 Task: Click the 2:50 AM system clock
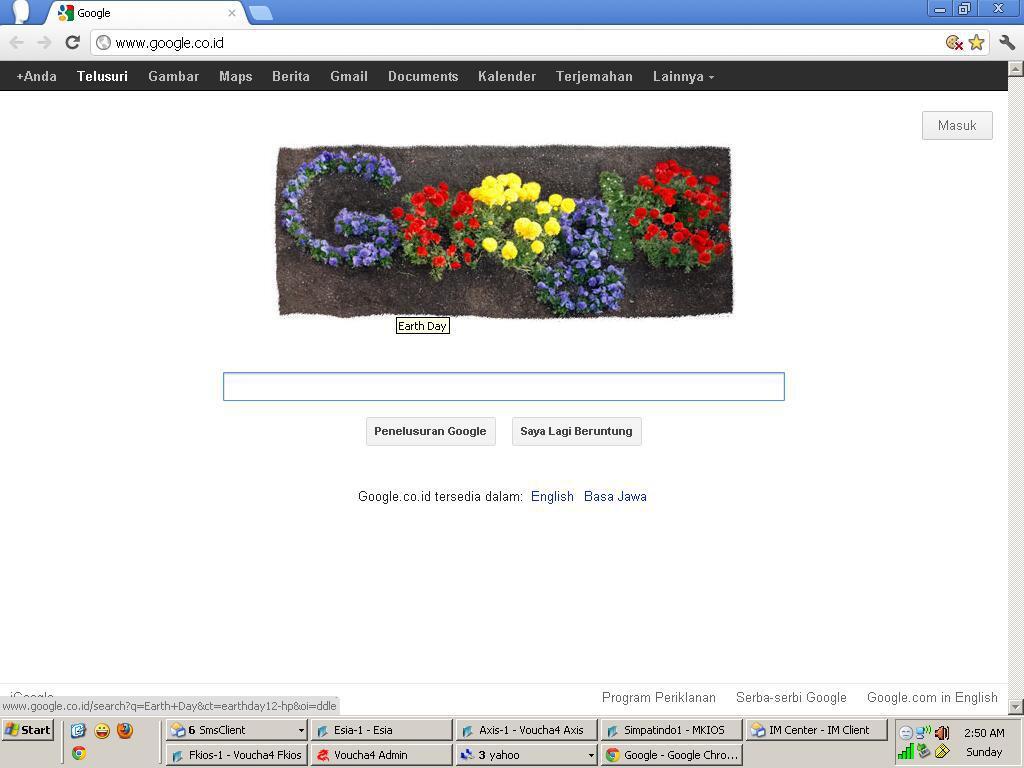click(984, 733)
